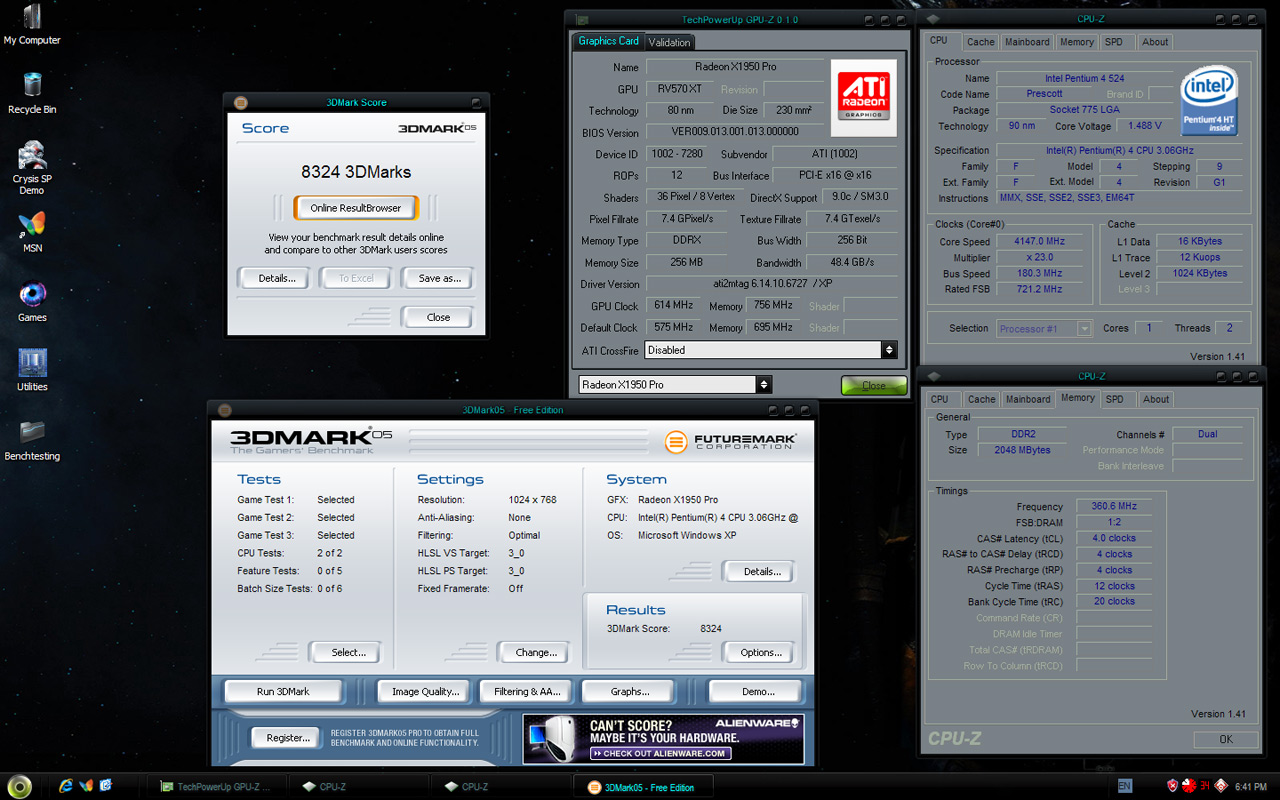This screenshot has width=1280, height=800.
Task: Click the Online ResultBrowser button
Action: click(355, 208)
